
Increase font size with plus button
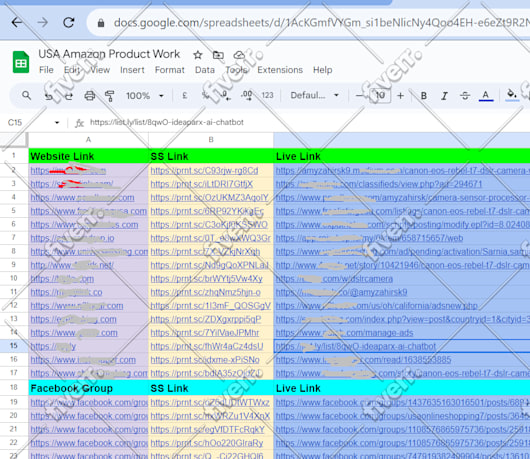(401, 96)
